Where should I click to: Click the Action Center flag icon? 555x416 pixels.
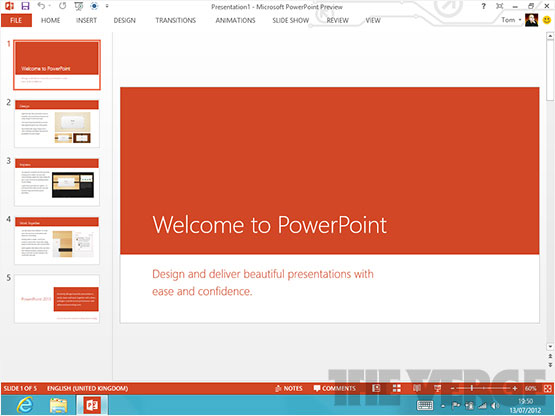tap(456, 405)
